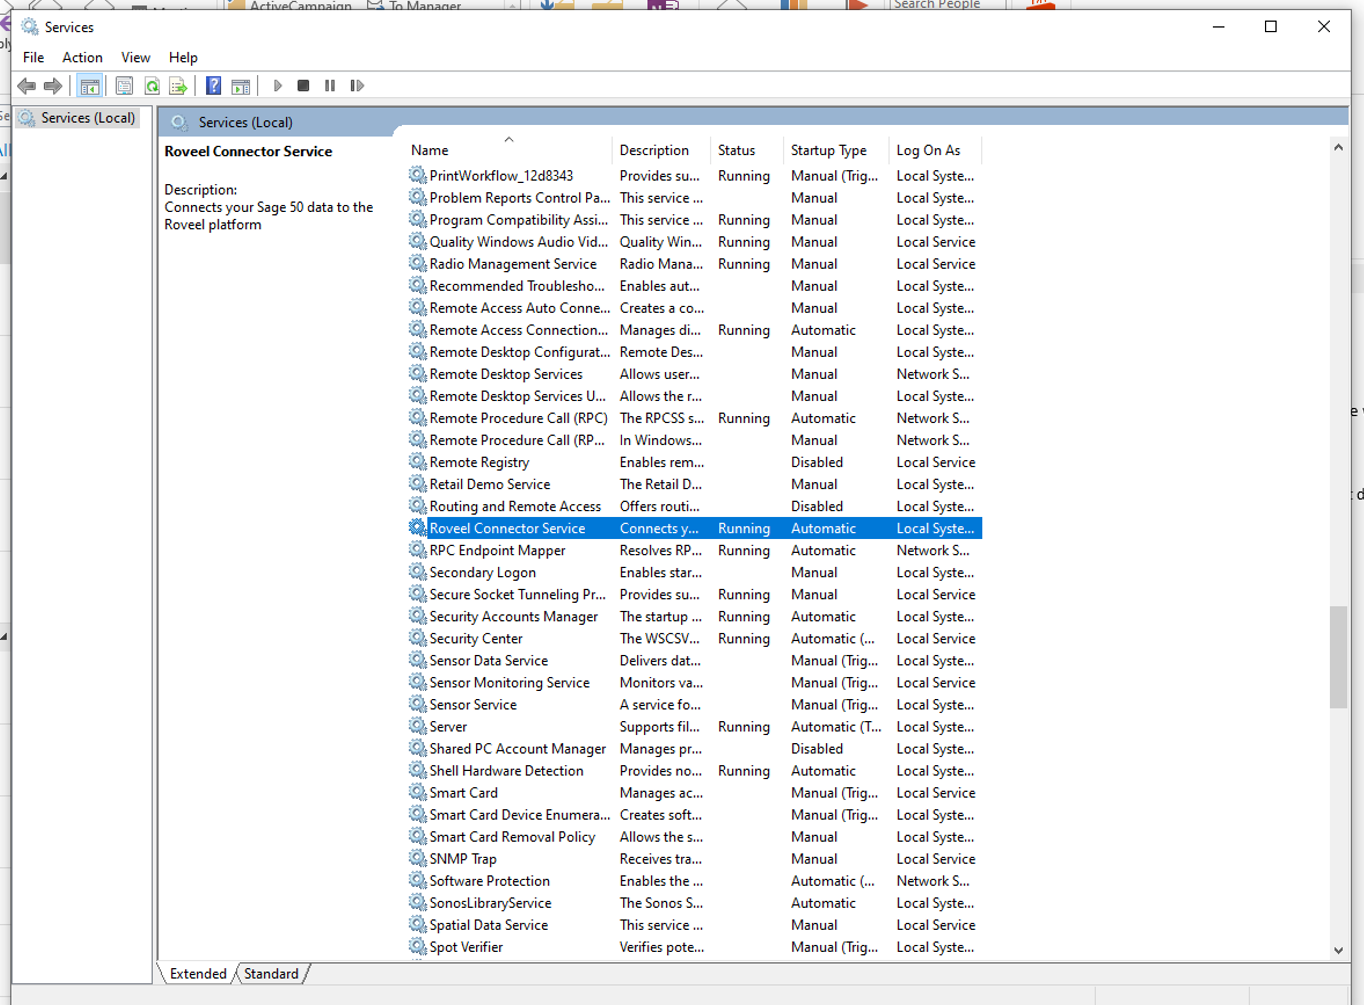Click the gear icon beside Sensor Service
Image resolution: width=1364 pixels, height=1005 pixels.
coord(417,704)
